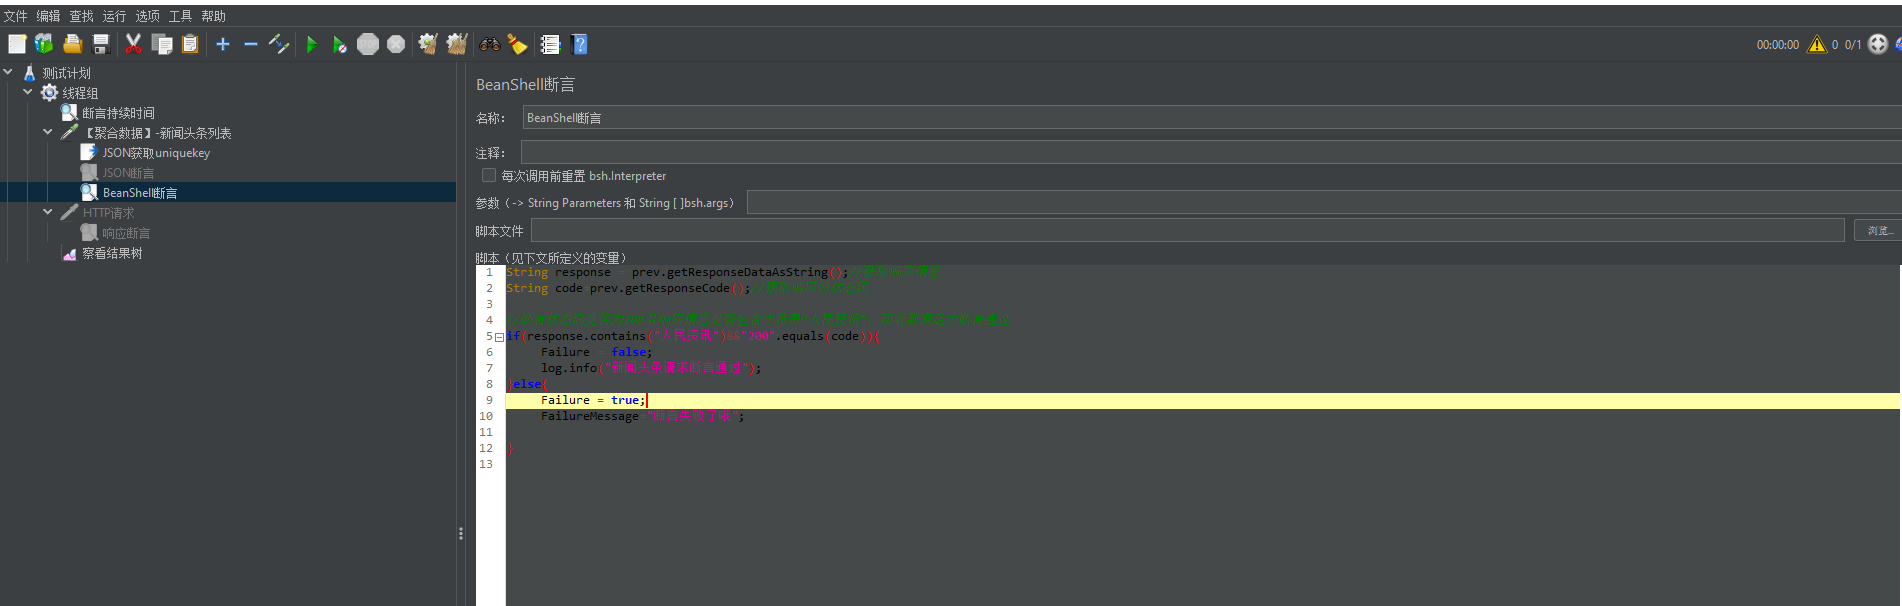
Task: Open search with binoculars icon
Action: [x=489, y=44]
